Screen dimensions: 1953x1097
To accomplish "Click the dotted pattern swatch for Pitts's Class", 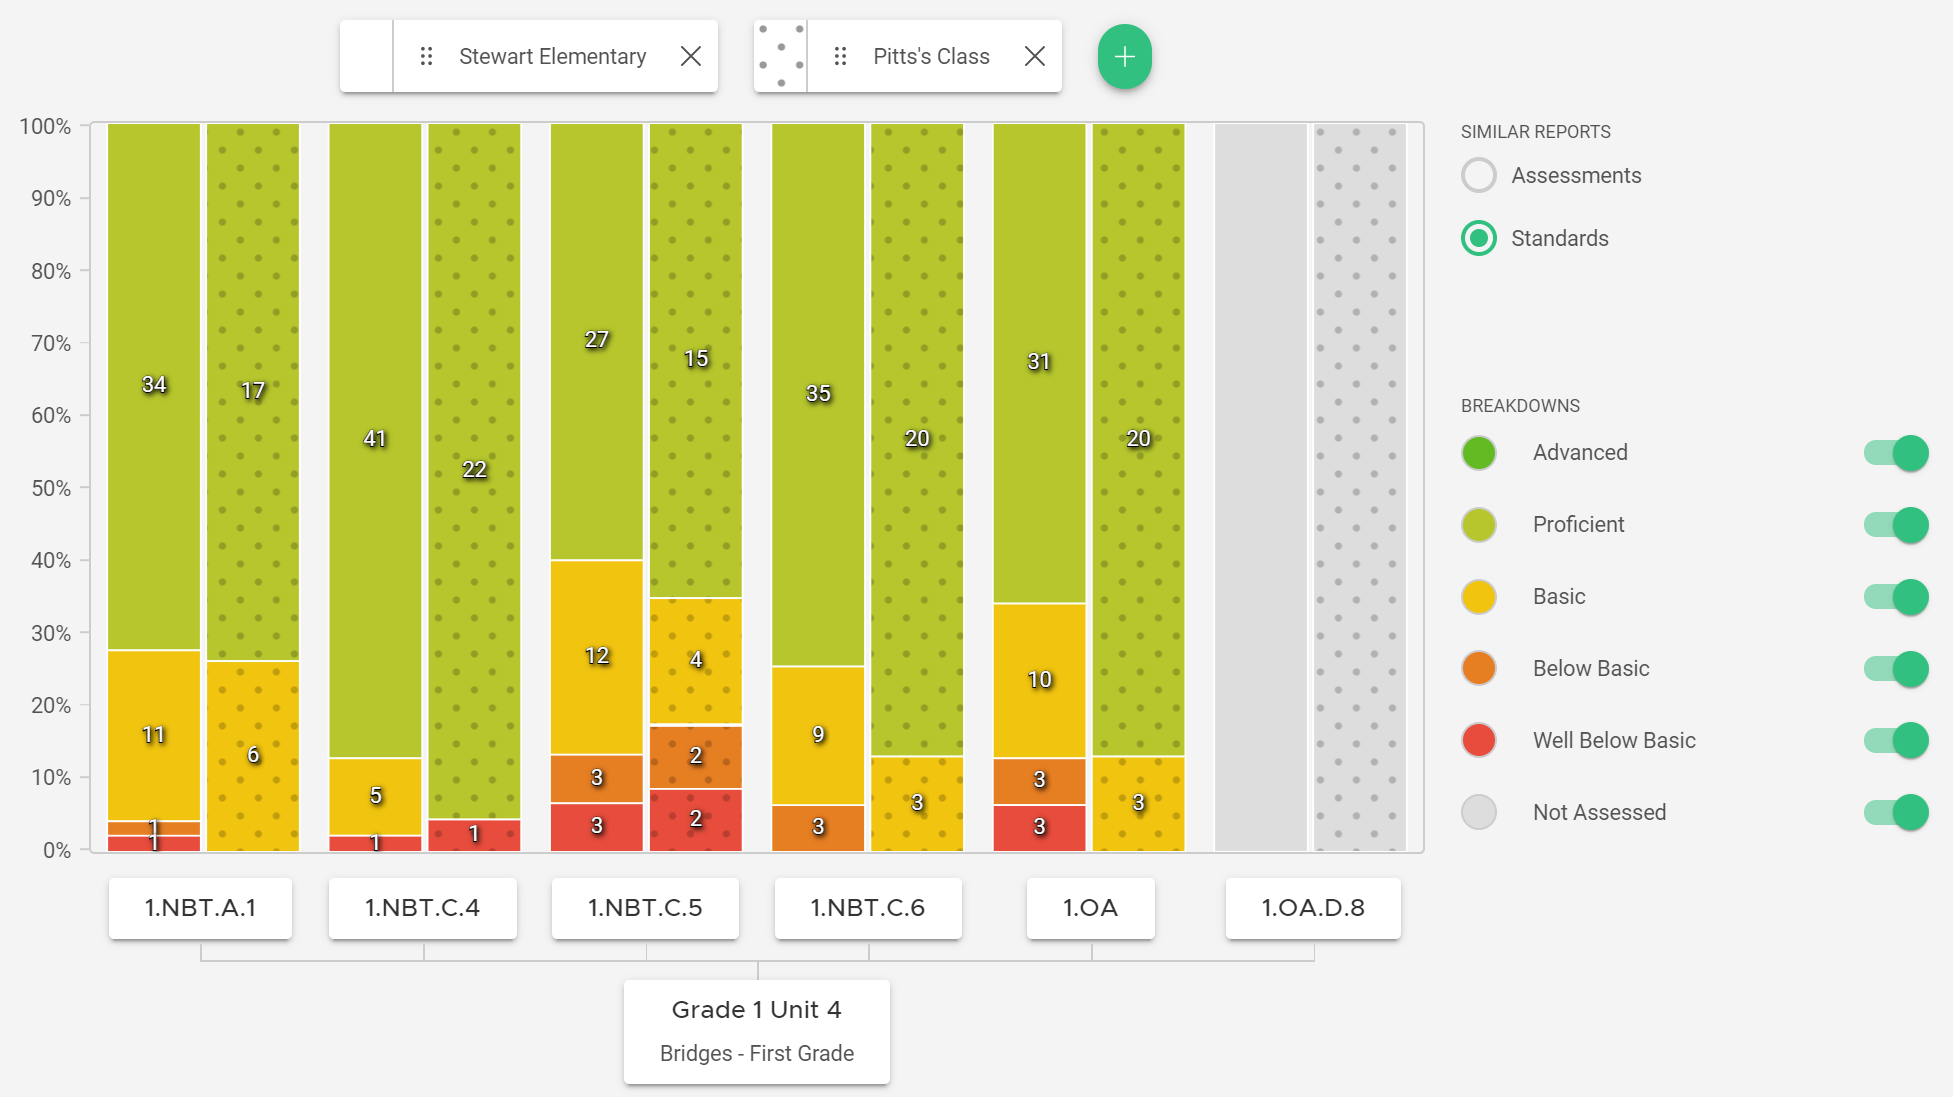I will (x=780, y=56).
